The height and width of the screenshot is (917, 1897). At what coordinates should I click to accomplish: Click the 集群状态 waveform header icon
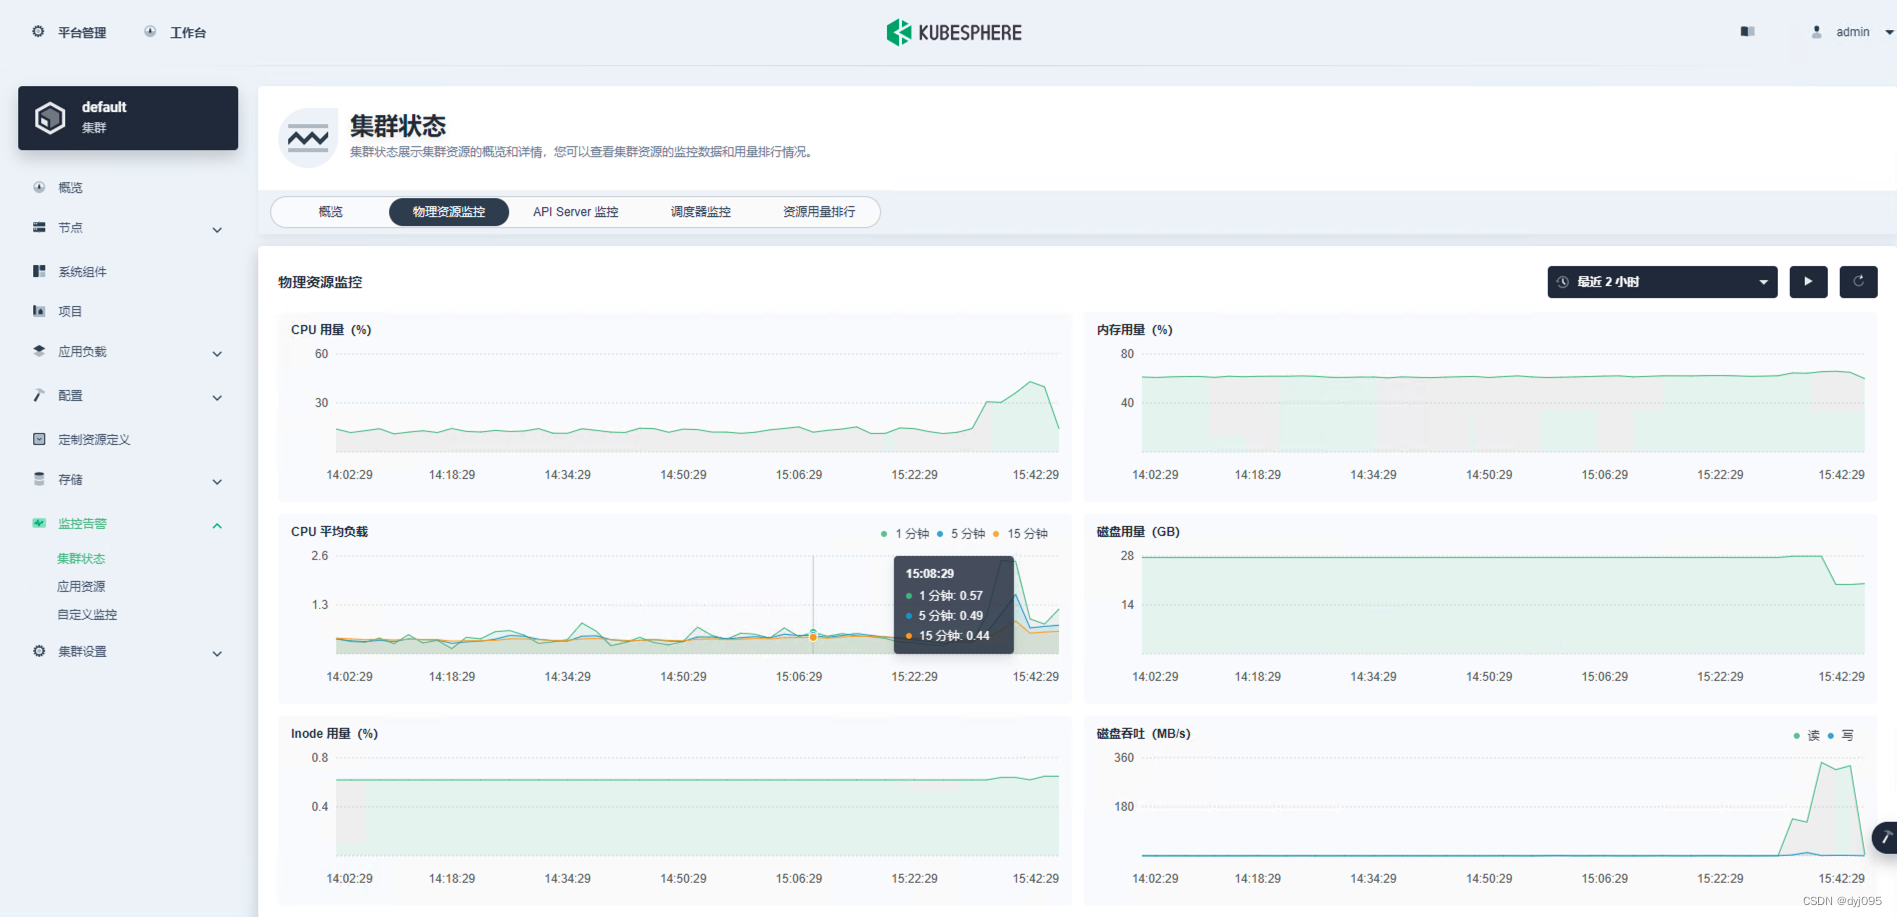[308, 138]
